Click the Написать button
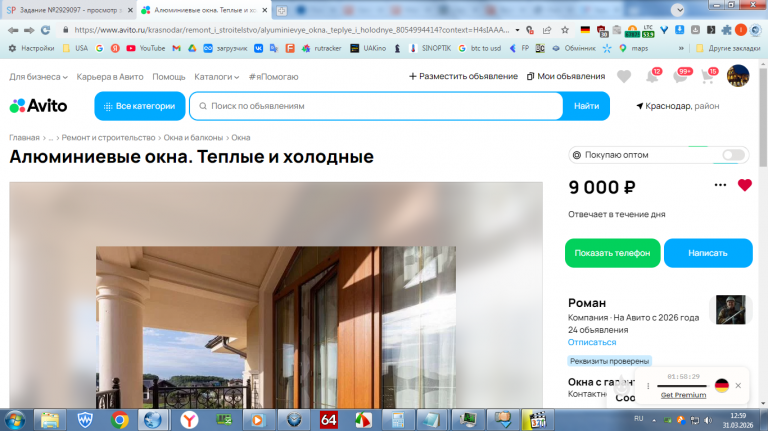768x431 pixels. 708,253
